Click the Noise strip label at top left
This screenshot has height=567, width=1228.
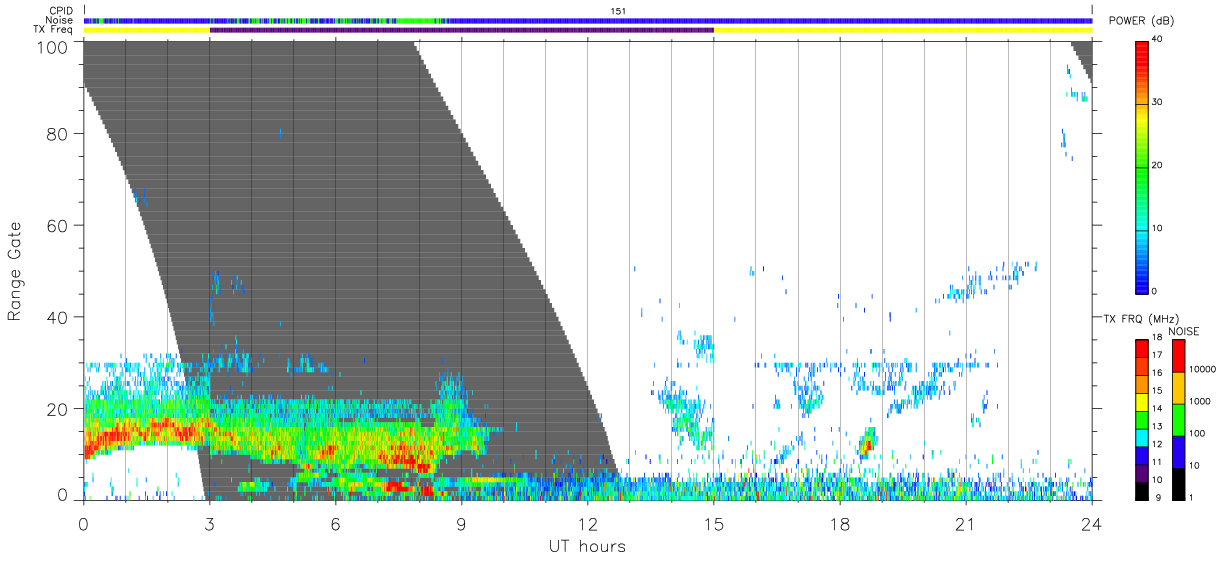coord(61,20)
